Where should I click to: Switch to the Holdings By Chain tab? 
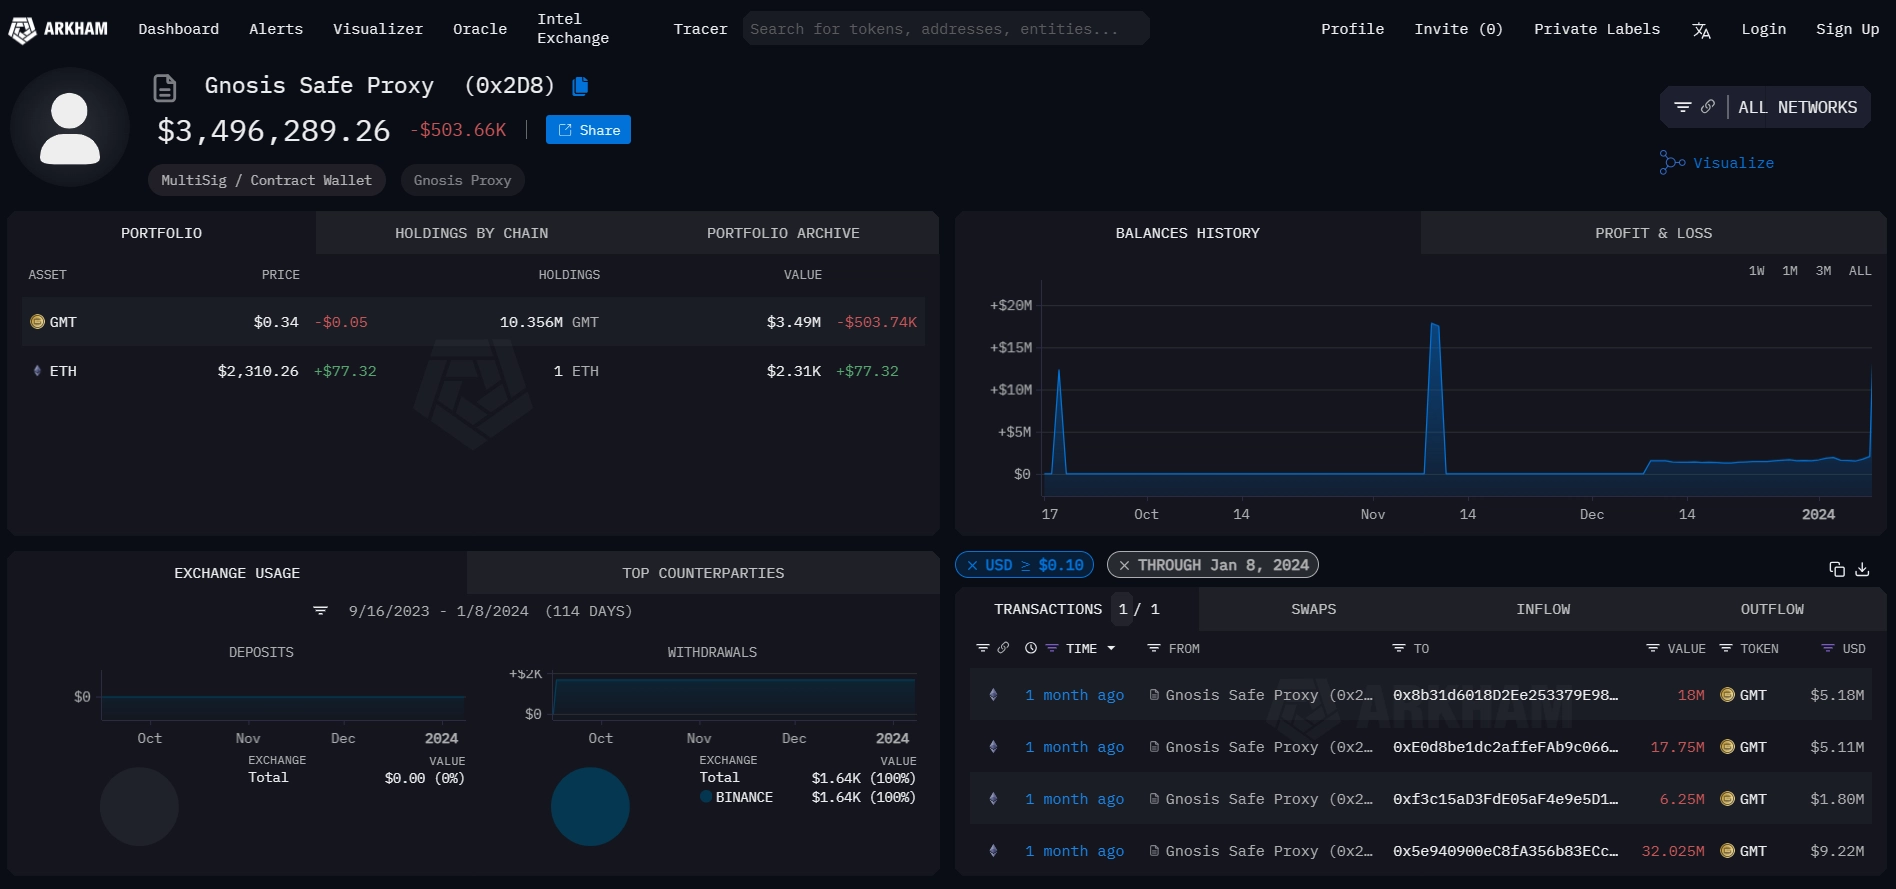coord(471,233)
